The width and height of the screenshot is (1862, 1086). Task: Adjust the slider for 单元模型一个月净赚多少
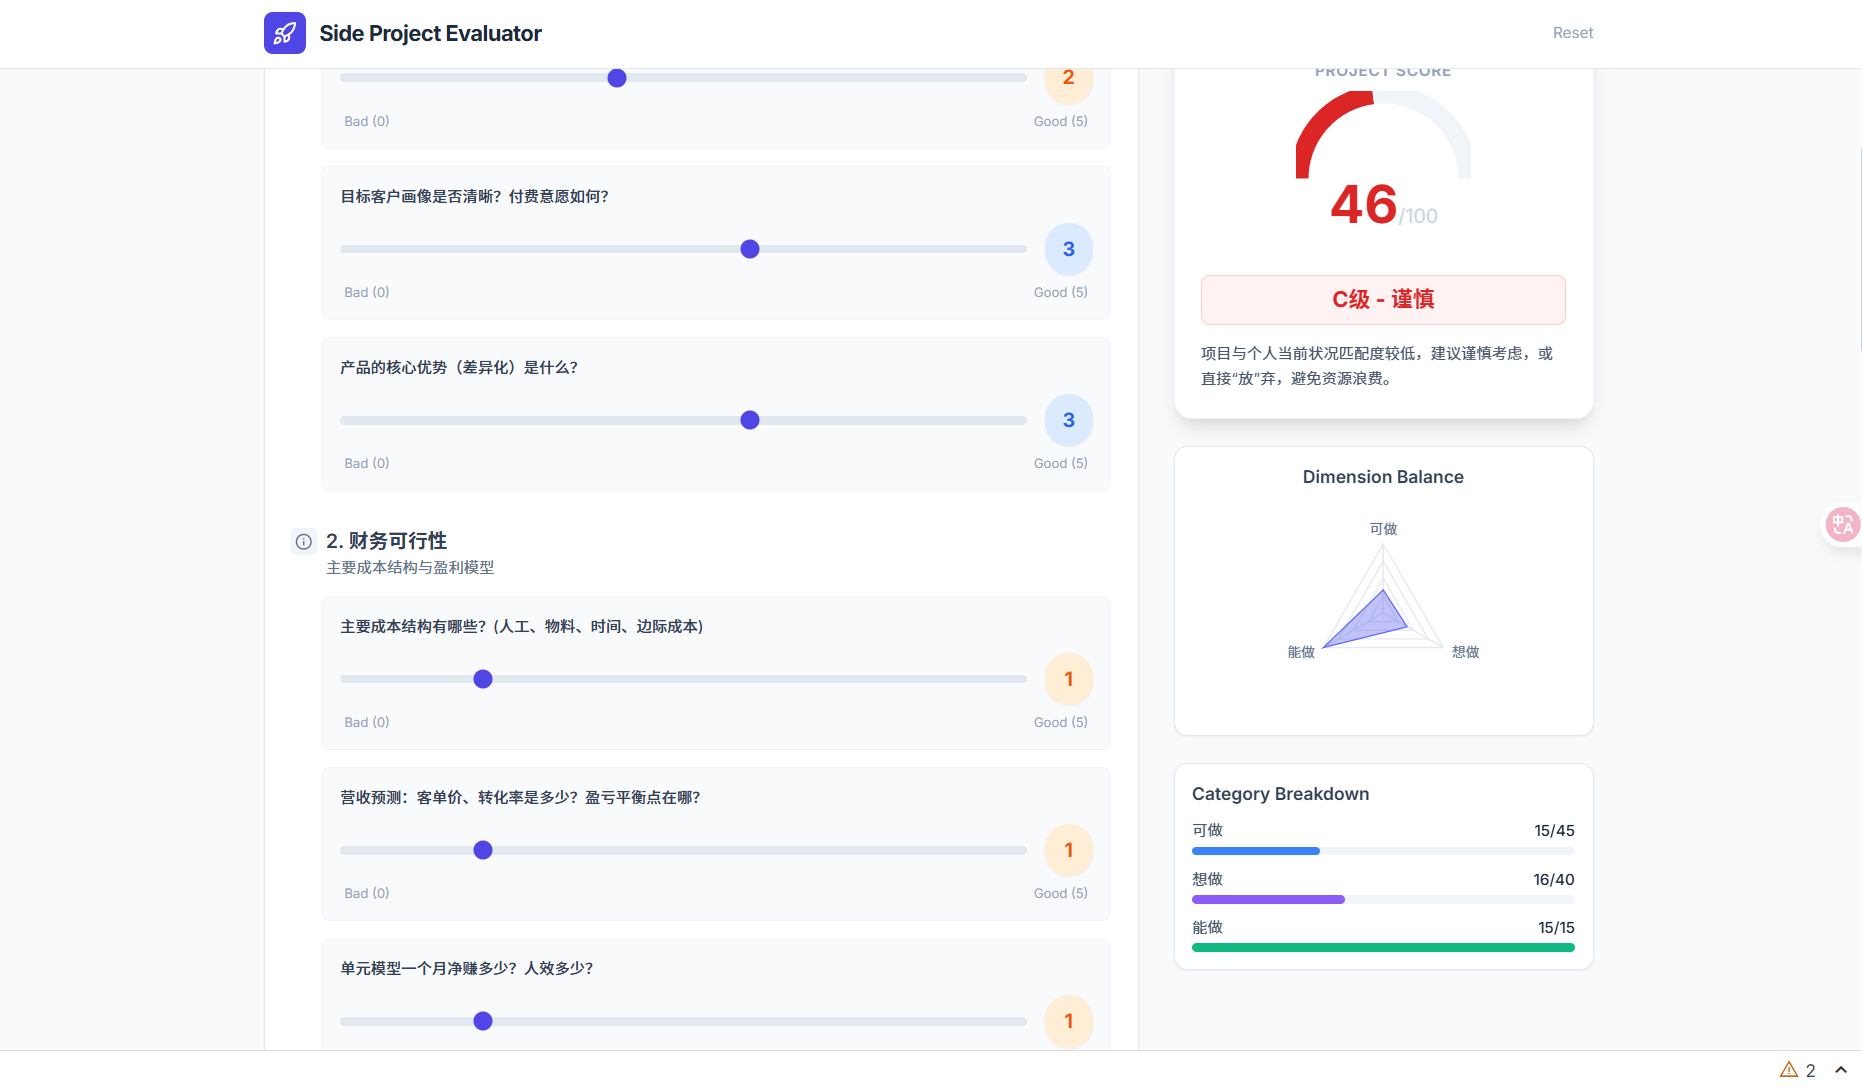coord(683,1021)
